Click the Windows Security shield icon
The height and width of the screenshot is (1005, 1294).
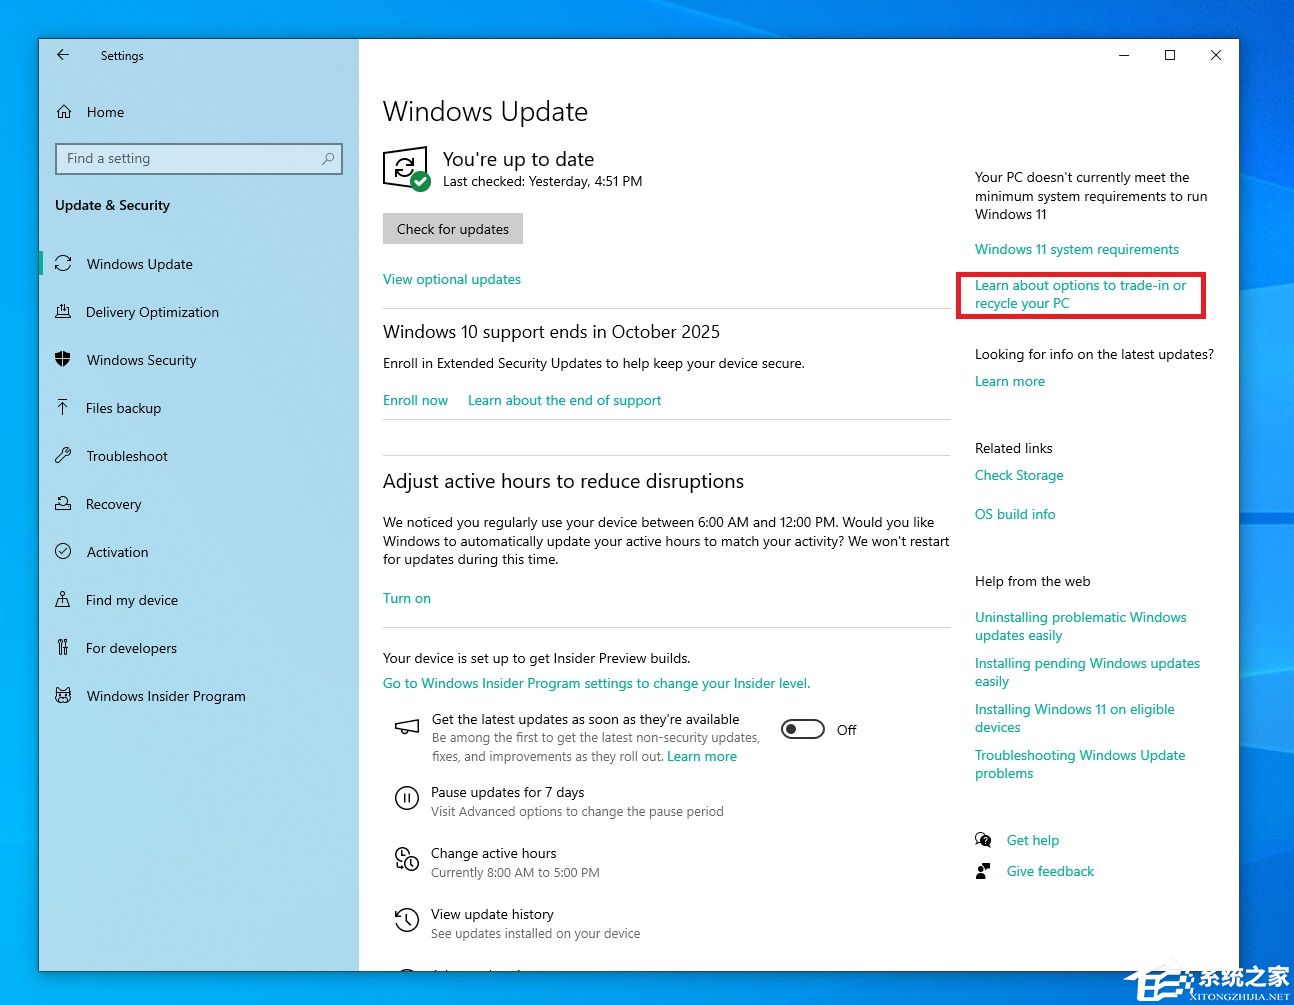[x=63, y=360]
